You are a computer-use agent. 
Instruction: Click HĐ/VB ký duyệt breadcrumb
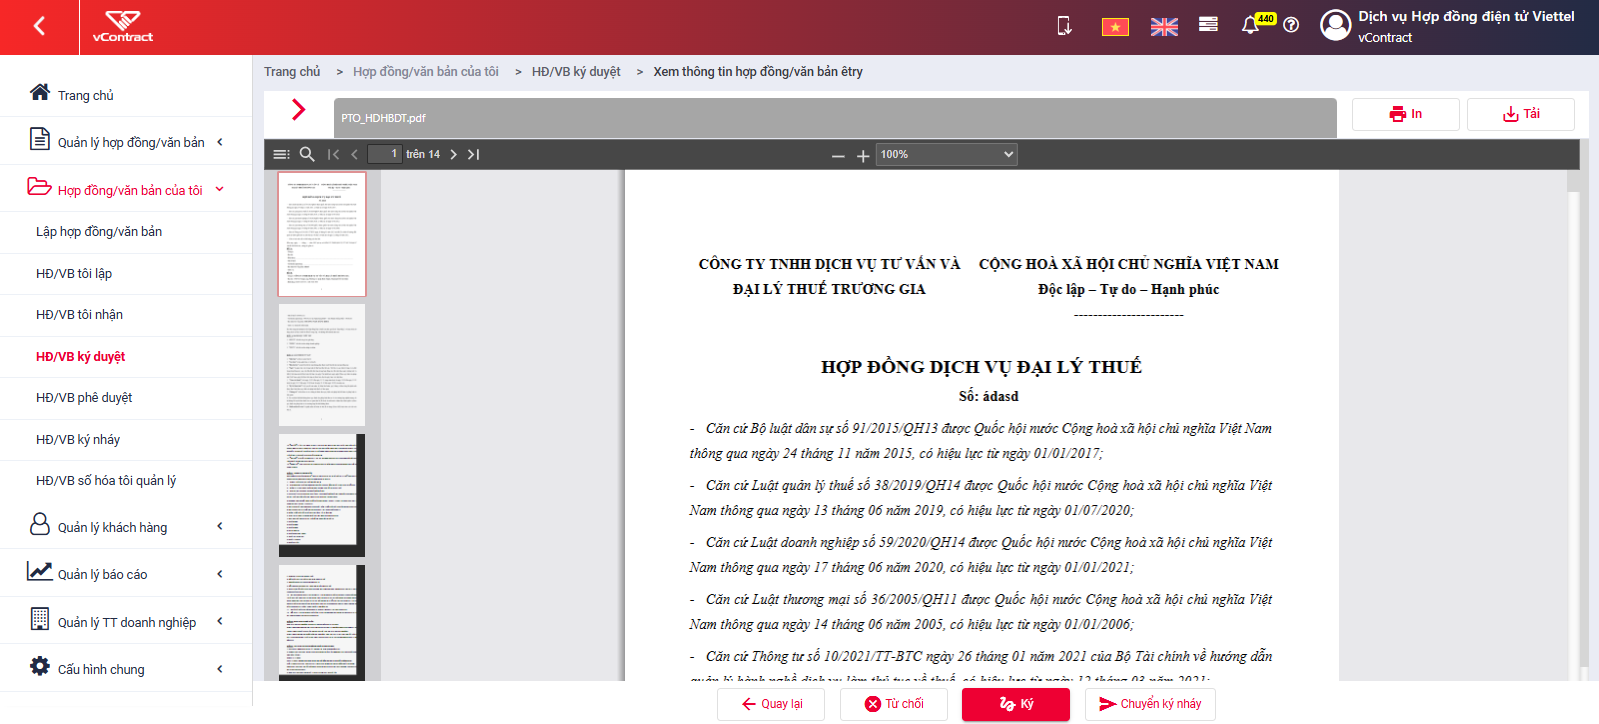(576, 72)
